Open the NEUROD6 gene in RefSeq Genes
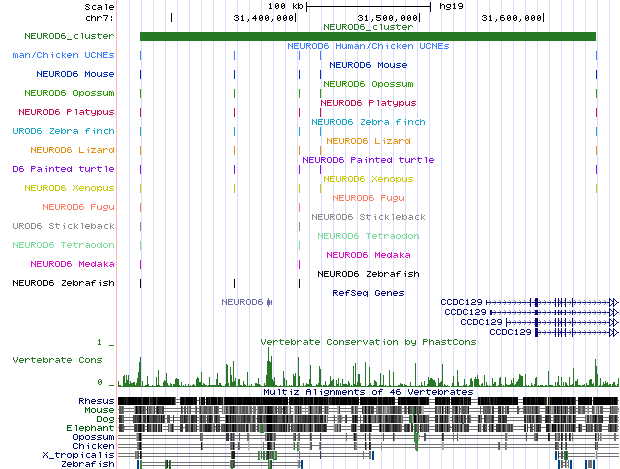Image resolution: width=620 pixels, height=469 pixels. click(243, 301)
